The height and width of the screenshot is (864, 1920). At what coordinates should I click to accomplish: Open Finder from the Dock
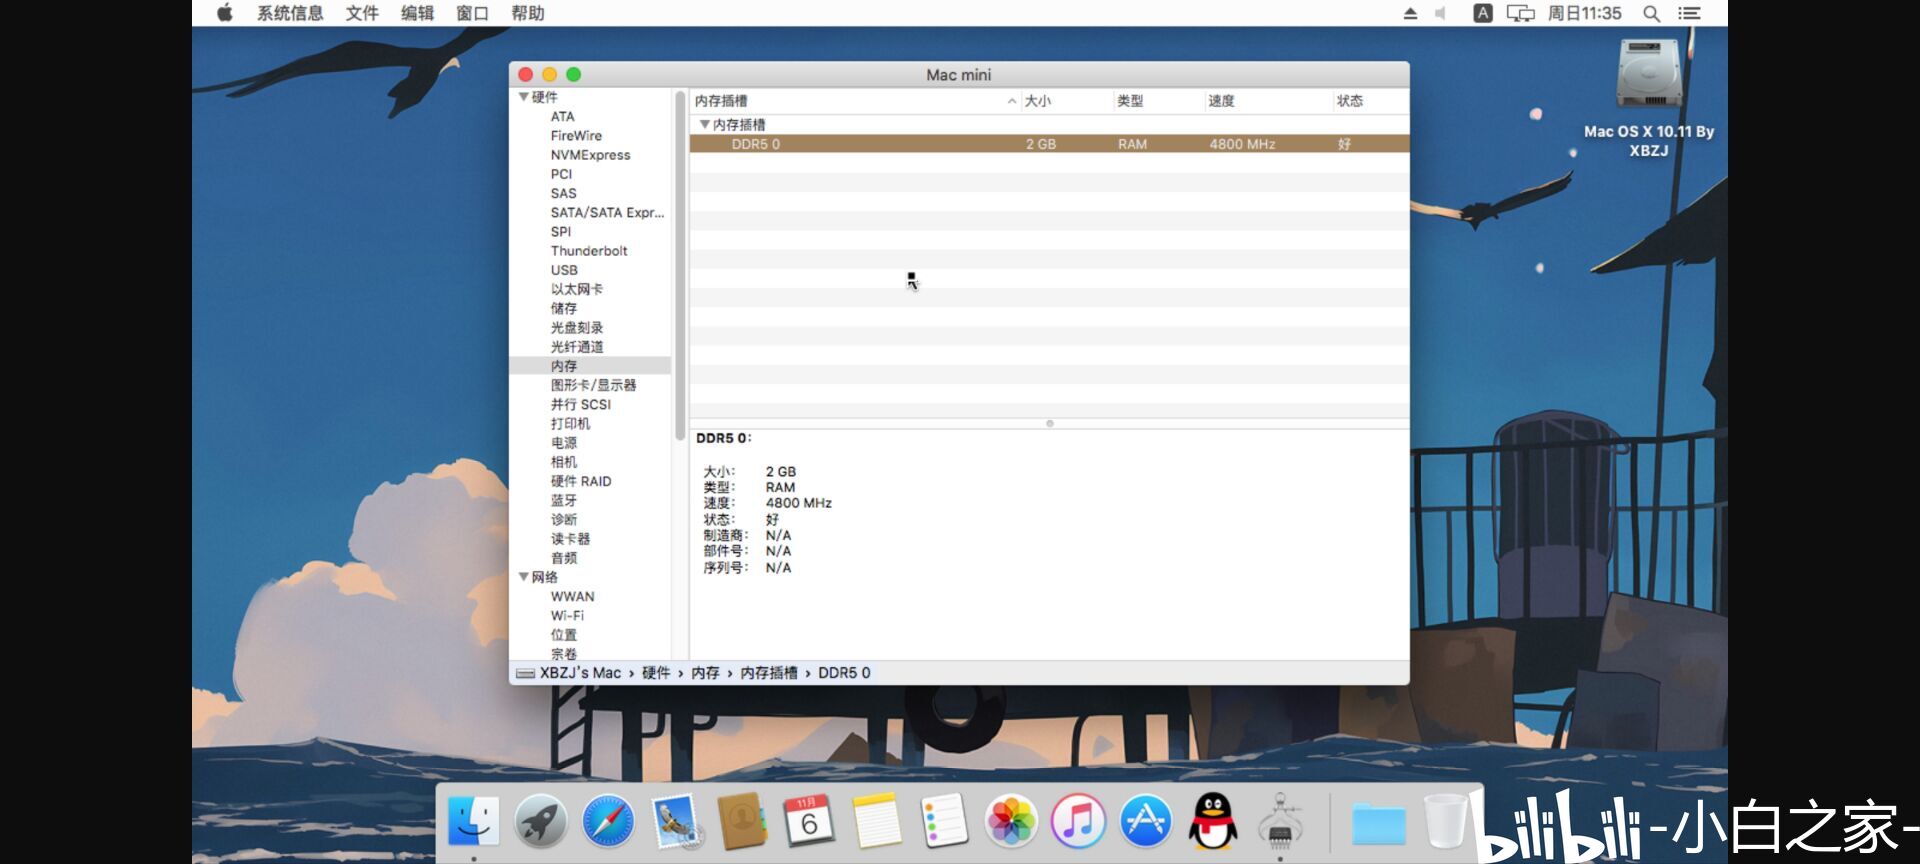(x=473, y=822)
